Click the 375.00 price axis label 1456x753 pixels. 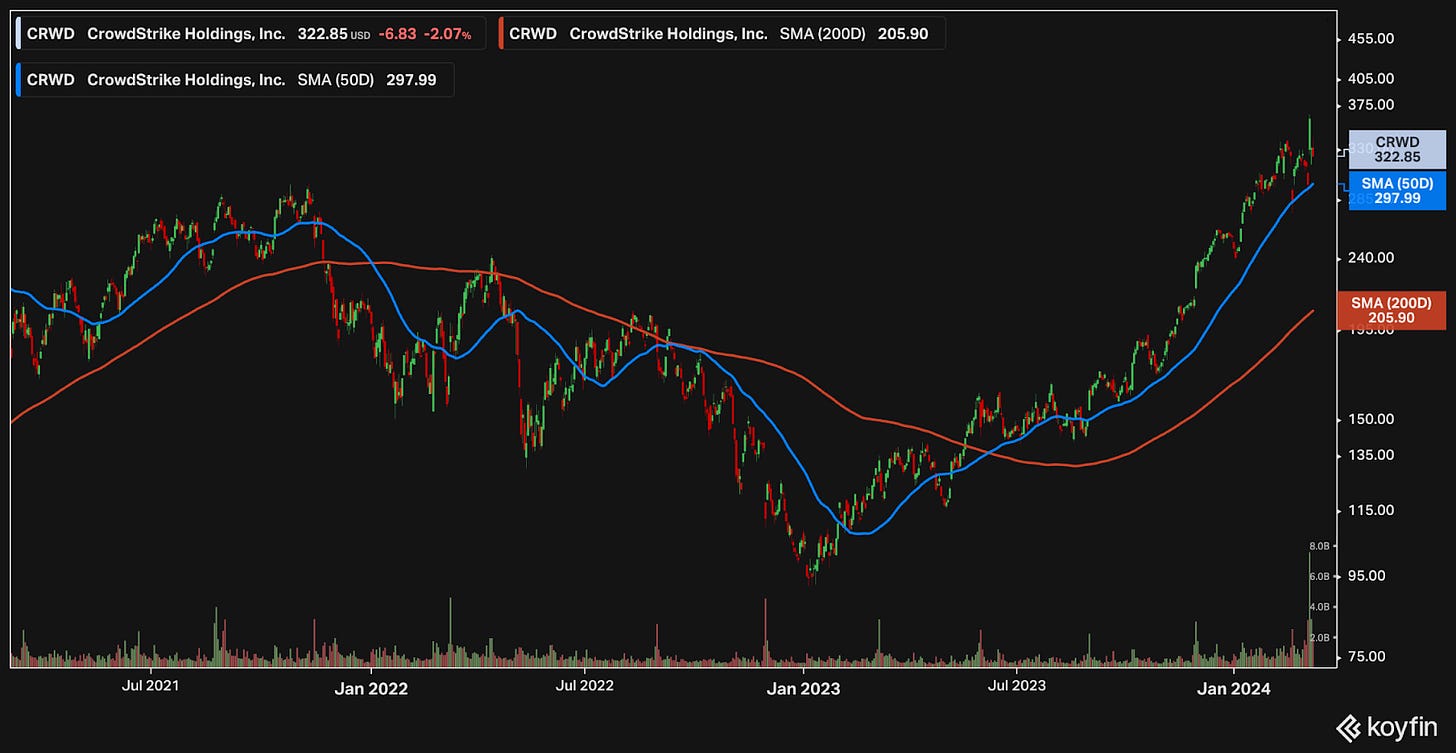click(x=1372, y=105)
